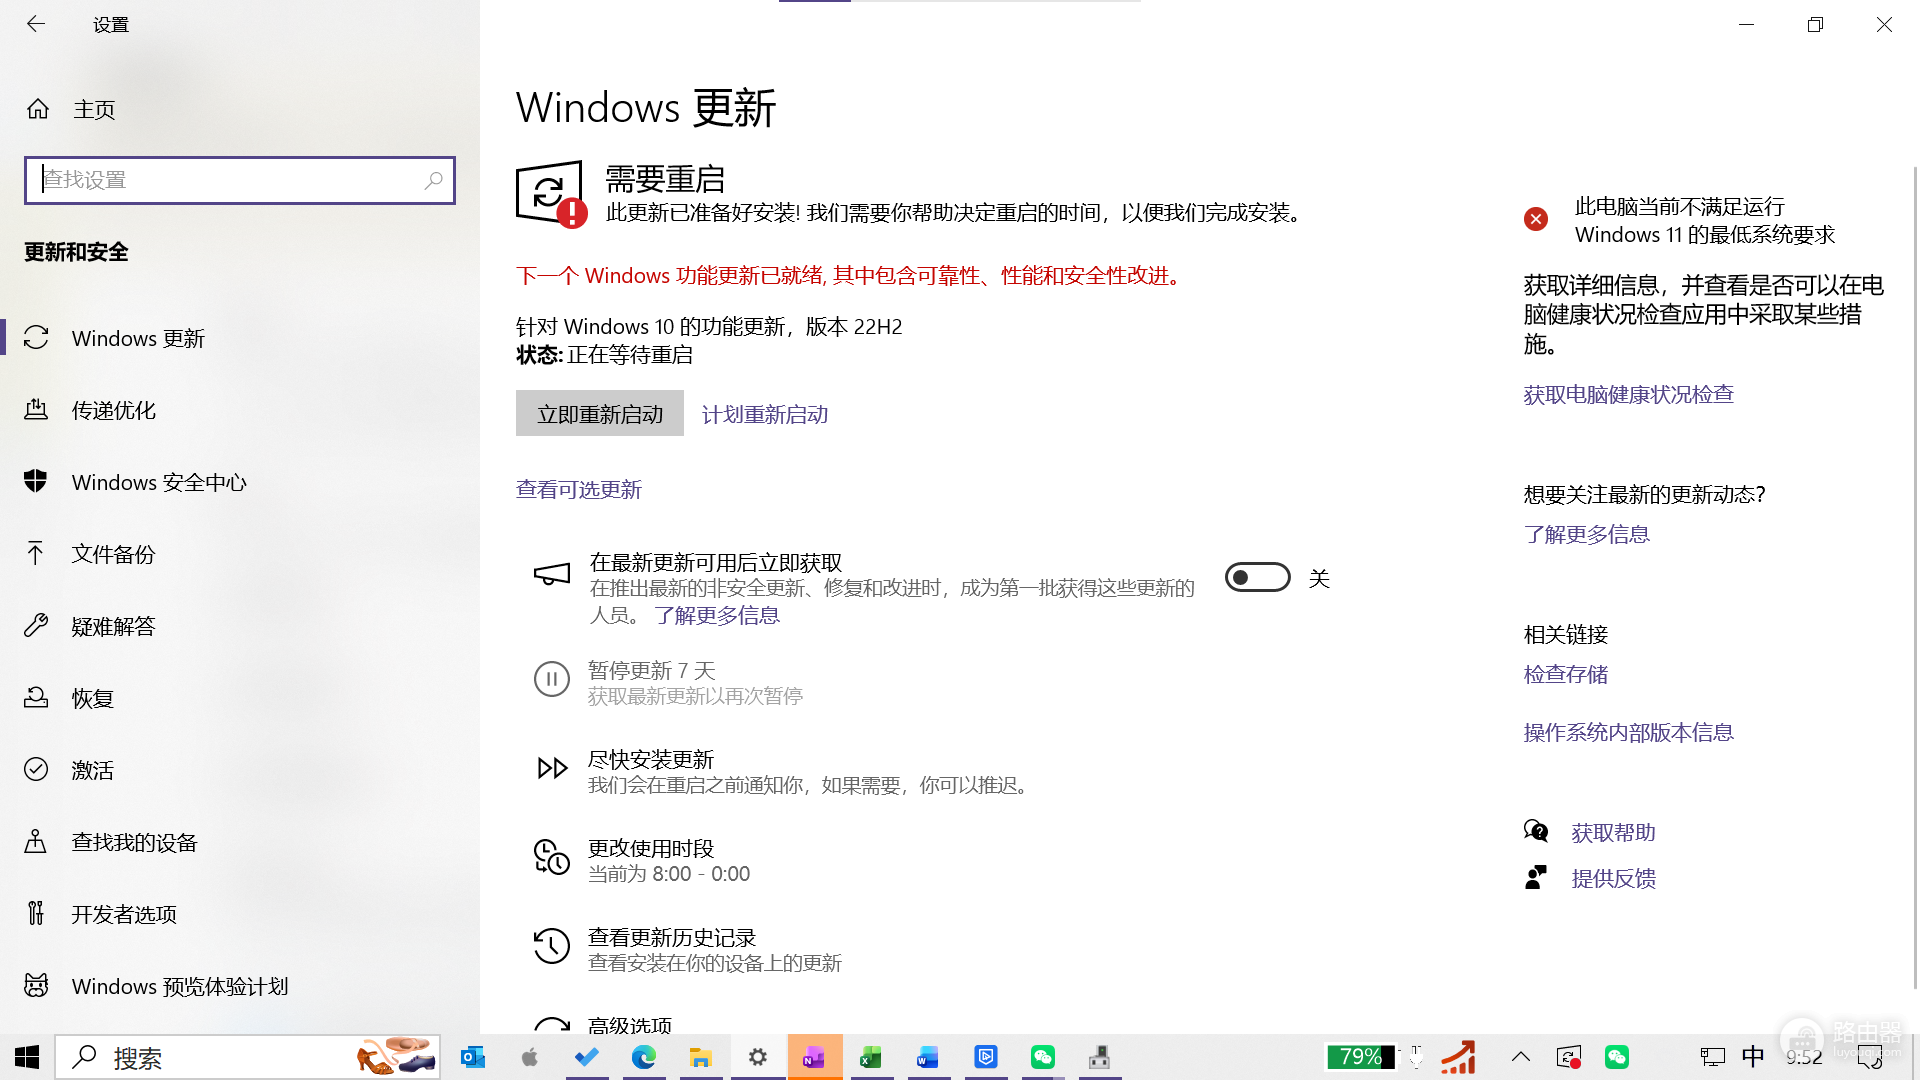Open WeChat from the taskbar
This screenshot has width=1920, height=1080.
(1043, 1057)
